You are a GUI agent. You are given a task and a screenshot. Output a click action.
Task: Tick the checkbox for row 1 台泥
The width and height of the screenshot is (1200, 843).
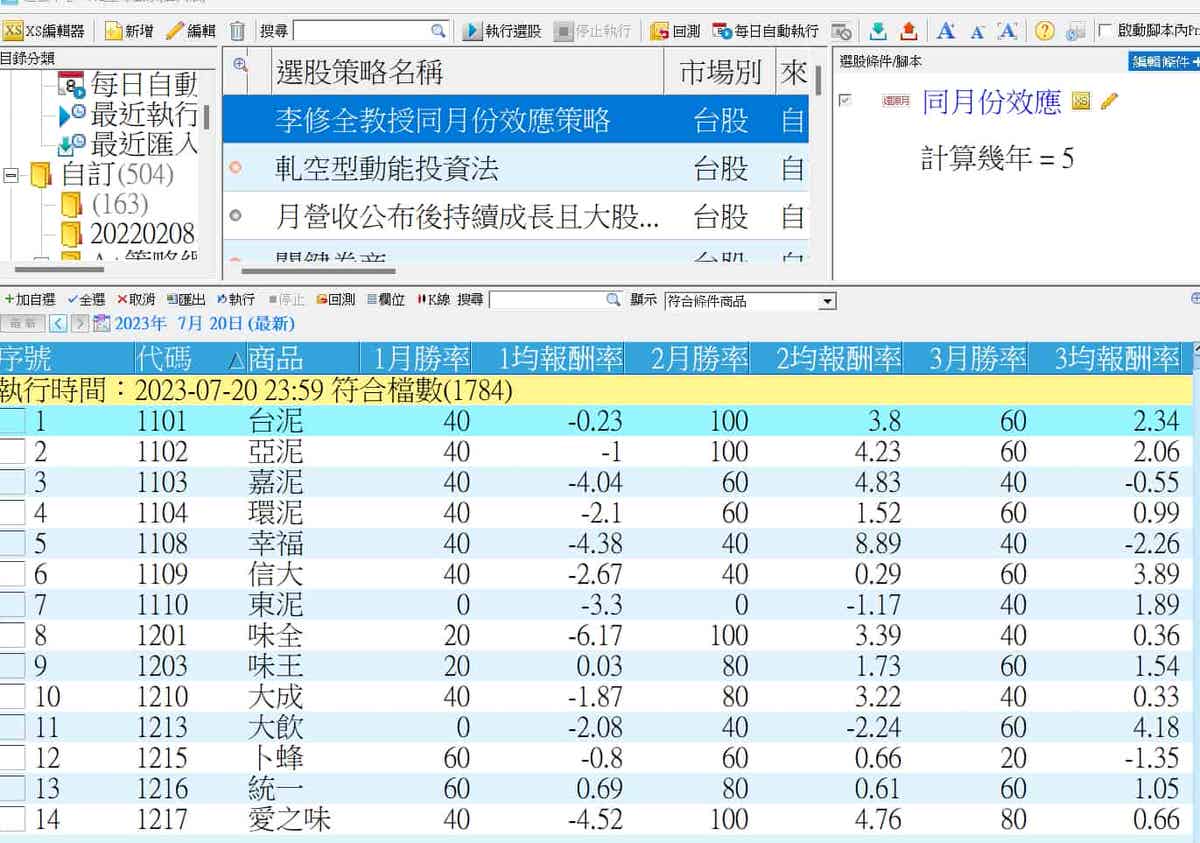point(13,421)
